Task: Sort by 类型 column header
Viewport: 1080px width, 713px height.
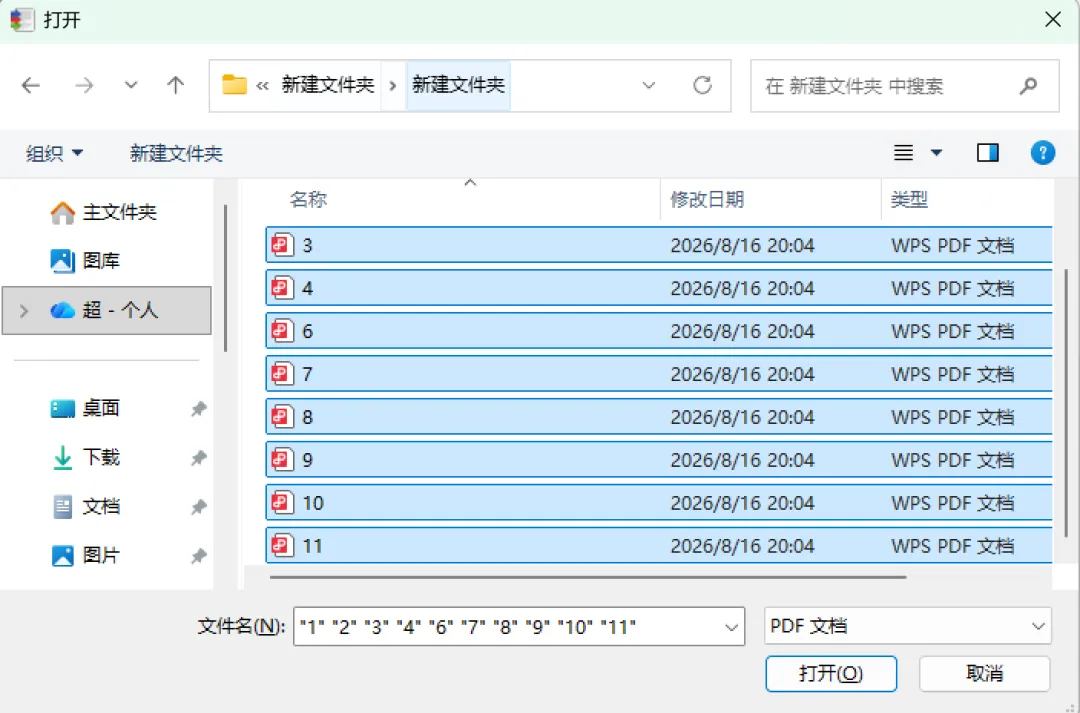Action: pyautogui.click(x=909, y=200)
